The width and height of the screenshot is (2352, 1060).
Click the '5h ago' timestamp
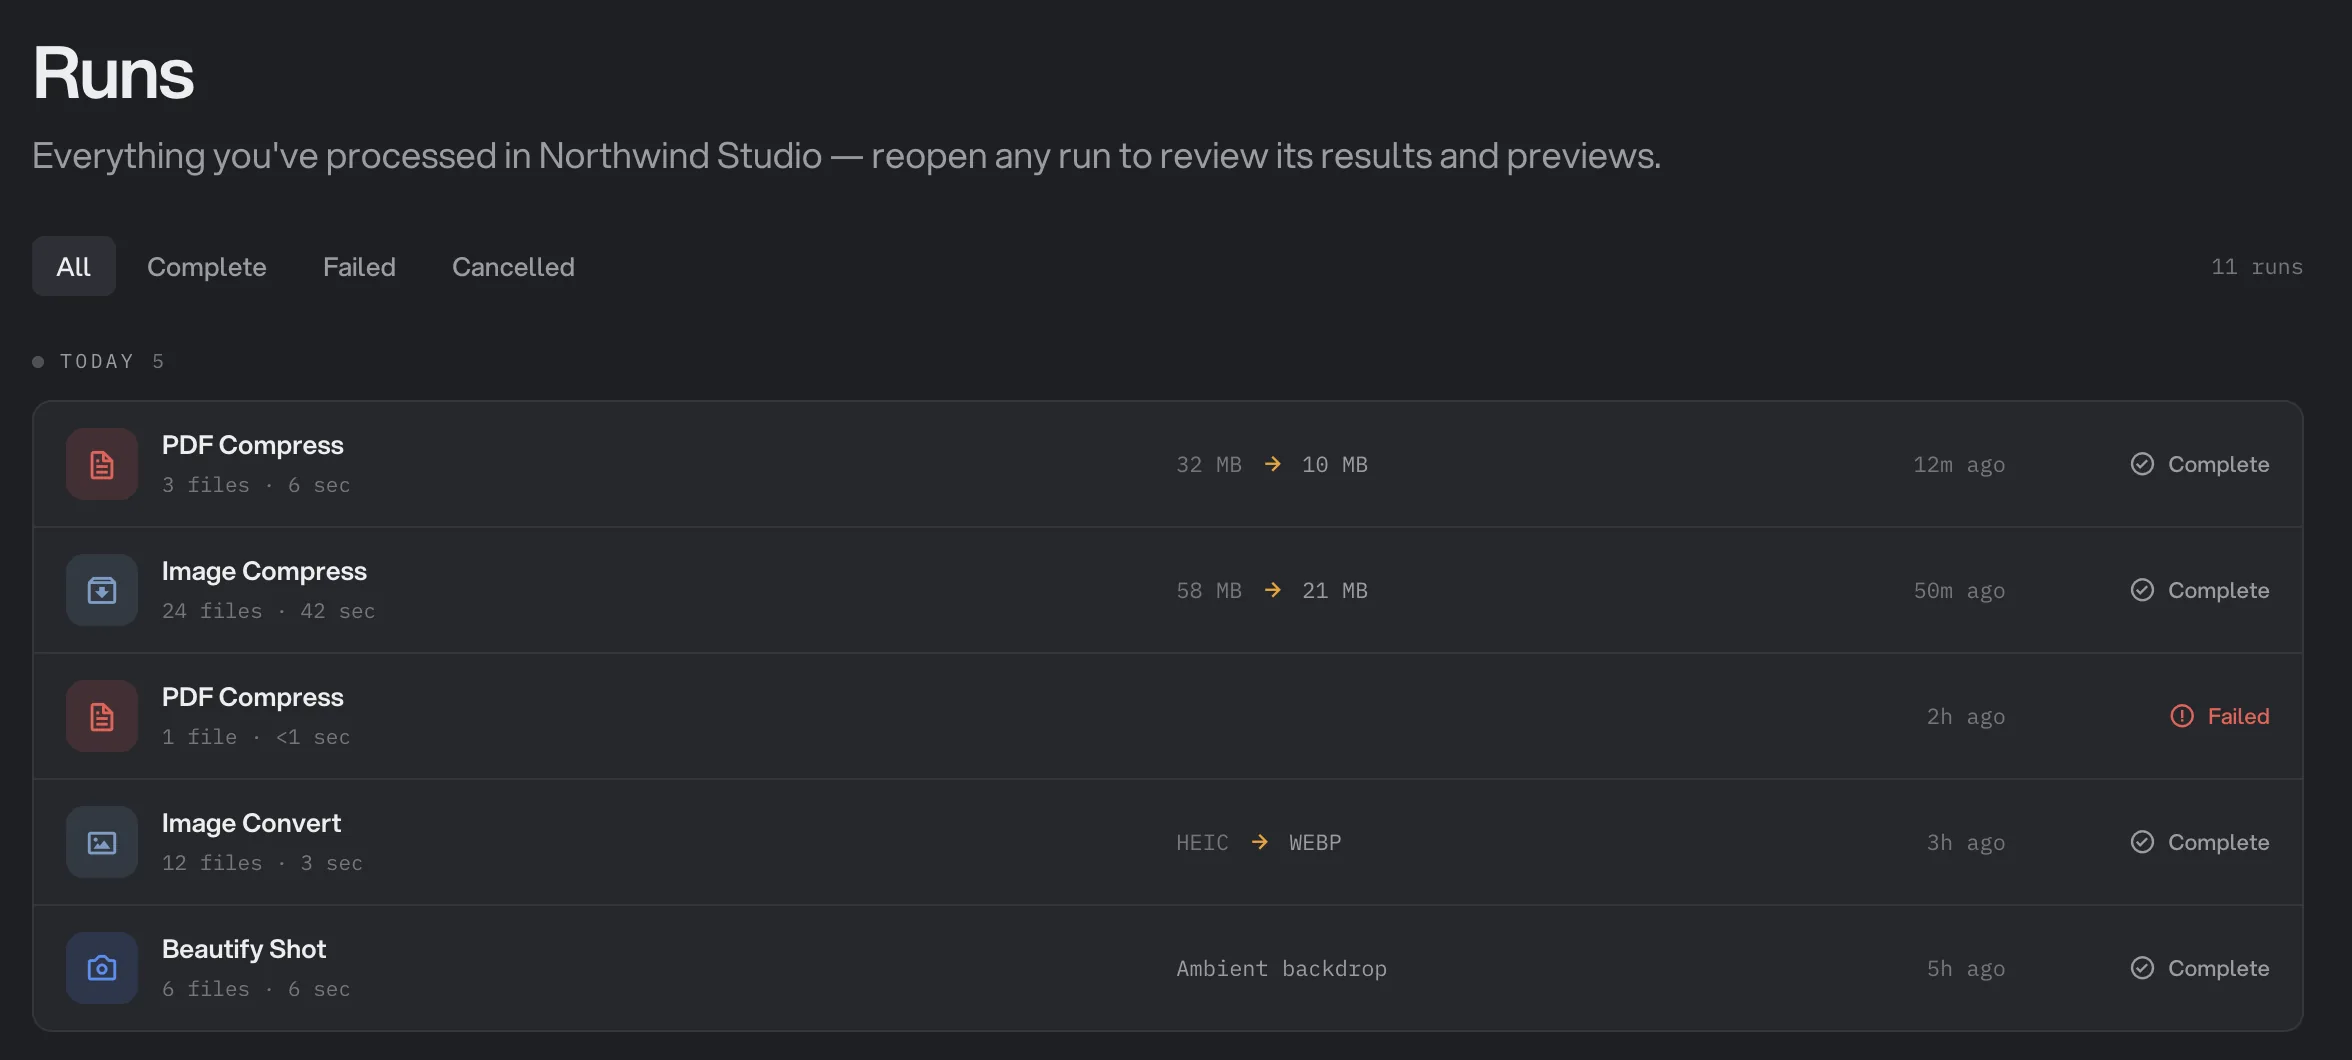pos(1966,969)
